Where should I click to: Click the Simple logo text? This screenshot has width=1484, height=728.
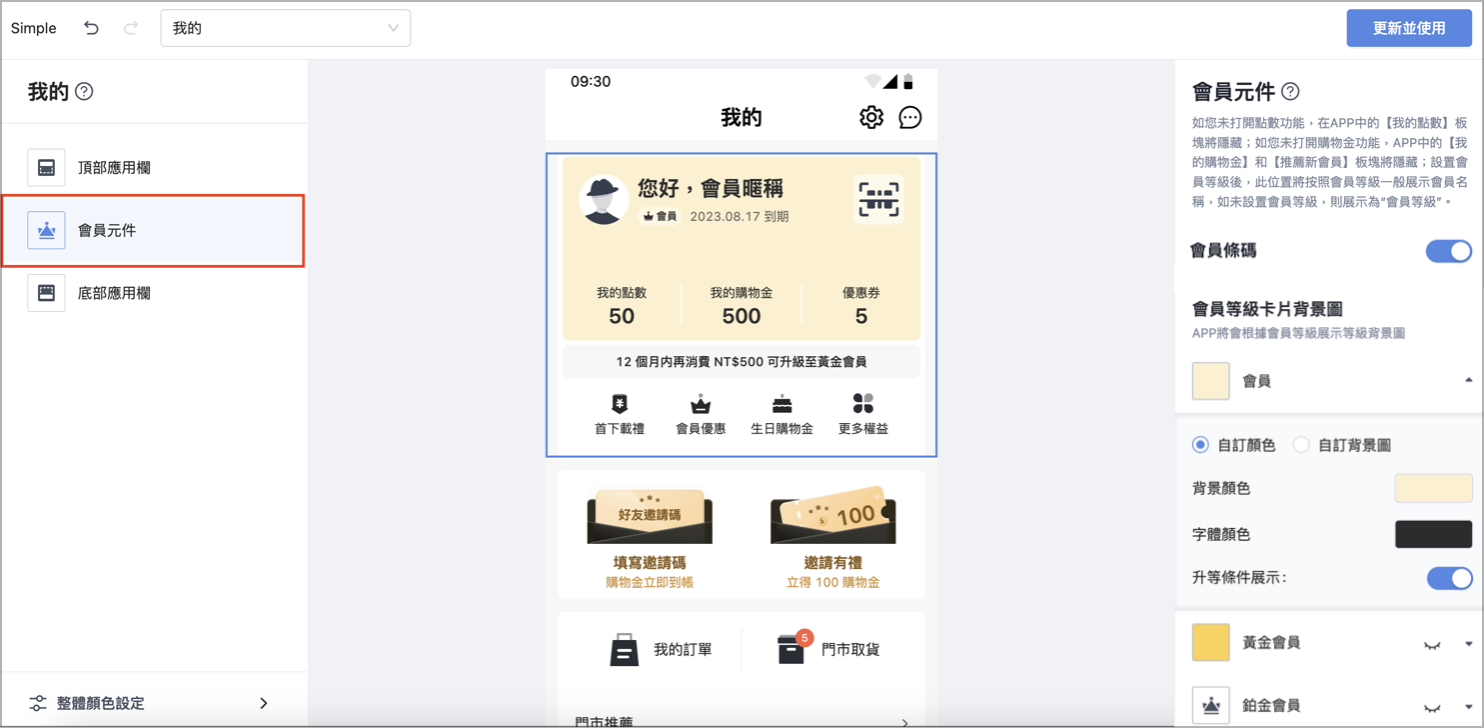point(34,28)
